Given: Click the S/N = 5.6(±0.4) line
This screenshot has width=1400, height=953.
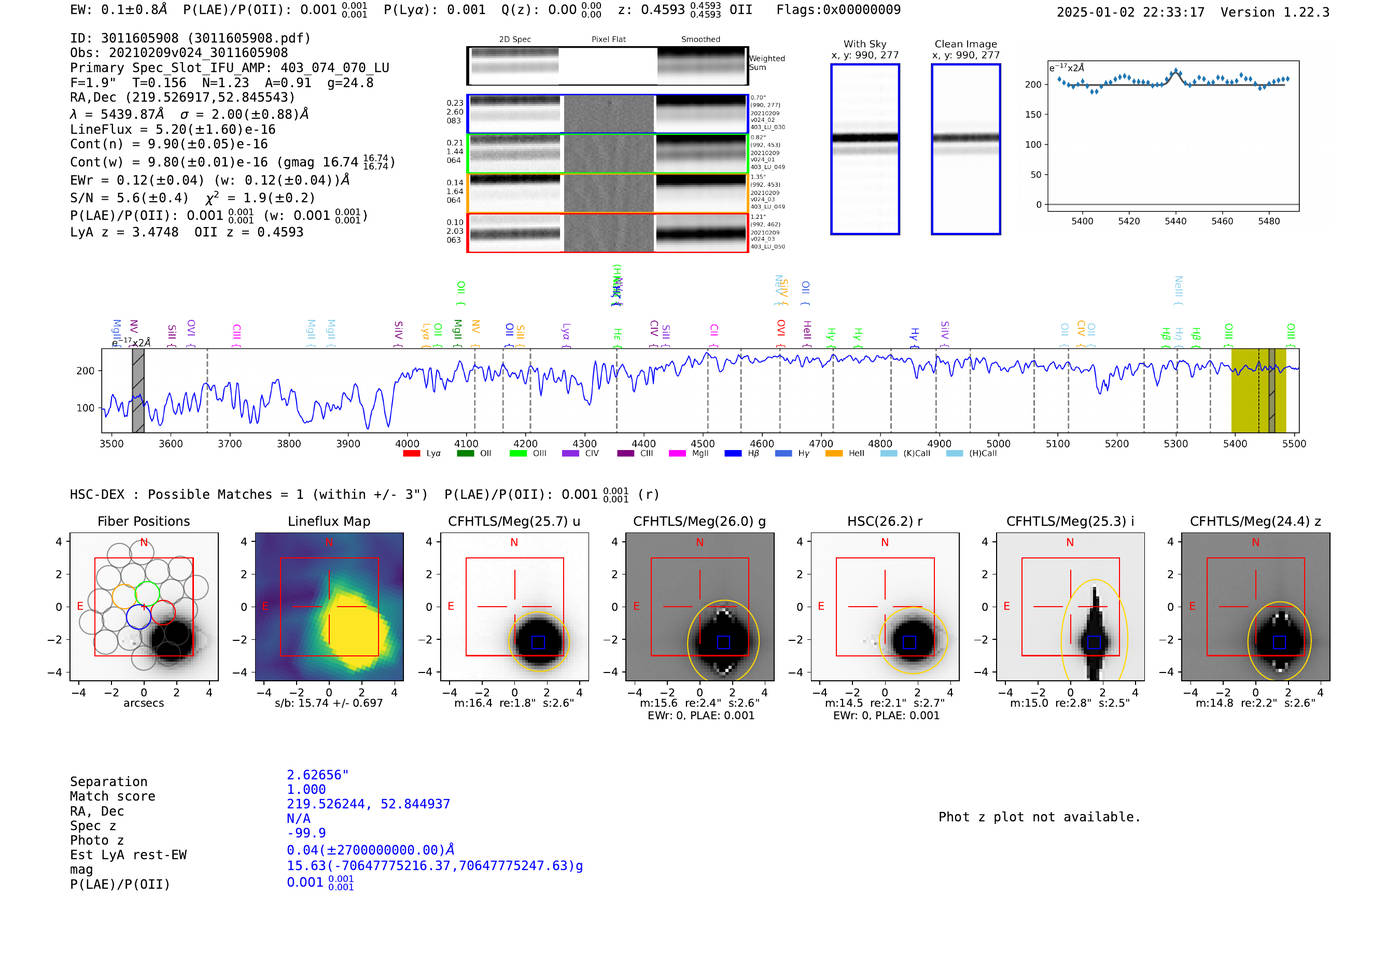Looking at the screenshot, I should point(193,198).
